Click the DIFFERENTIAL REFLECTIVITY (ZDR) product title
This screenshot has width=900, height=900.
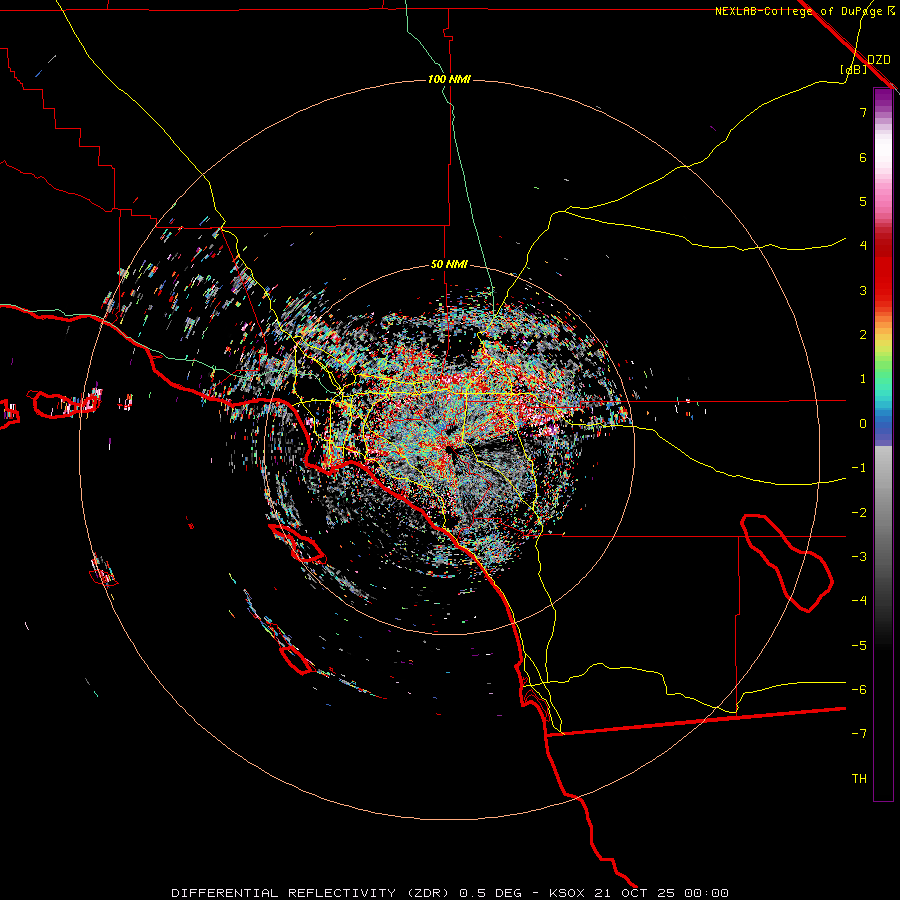[x=312, y=893]
